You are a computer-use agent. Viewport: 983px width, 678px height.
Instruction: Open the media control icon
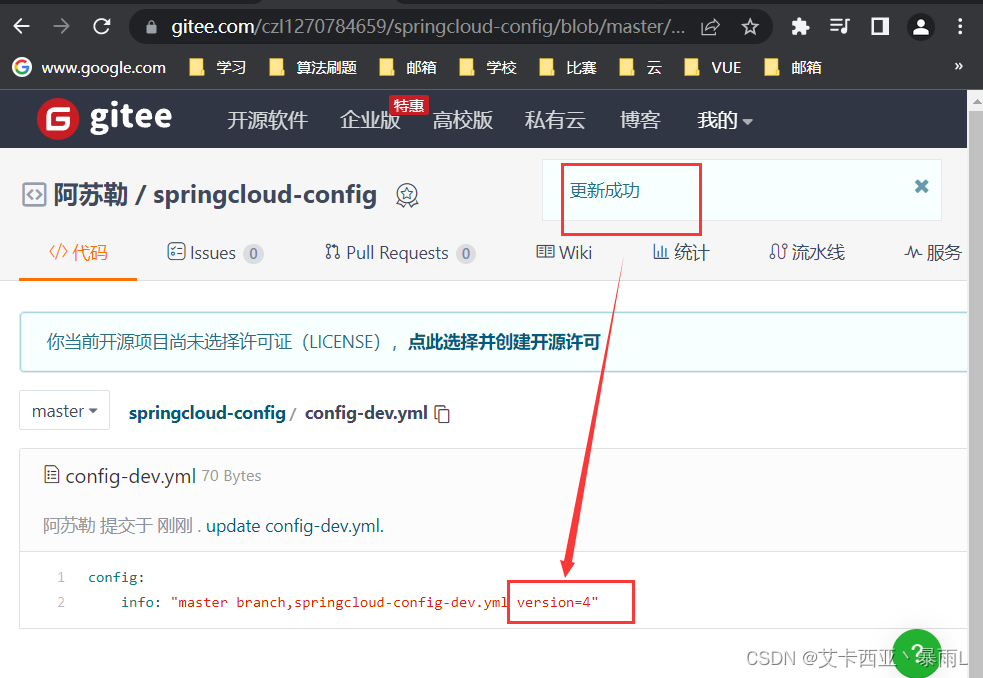click(839, 26)
